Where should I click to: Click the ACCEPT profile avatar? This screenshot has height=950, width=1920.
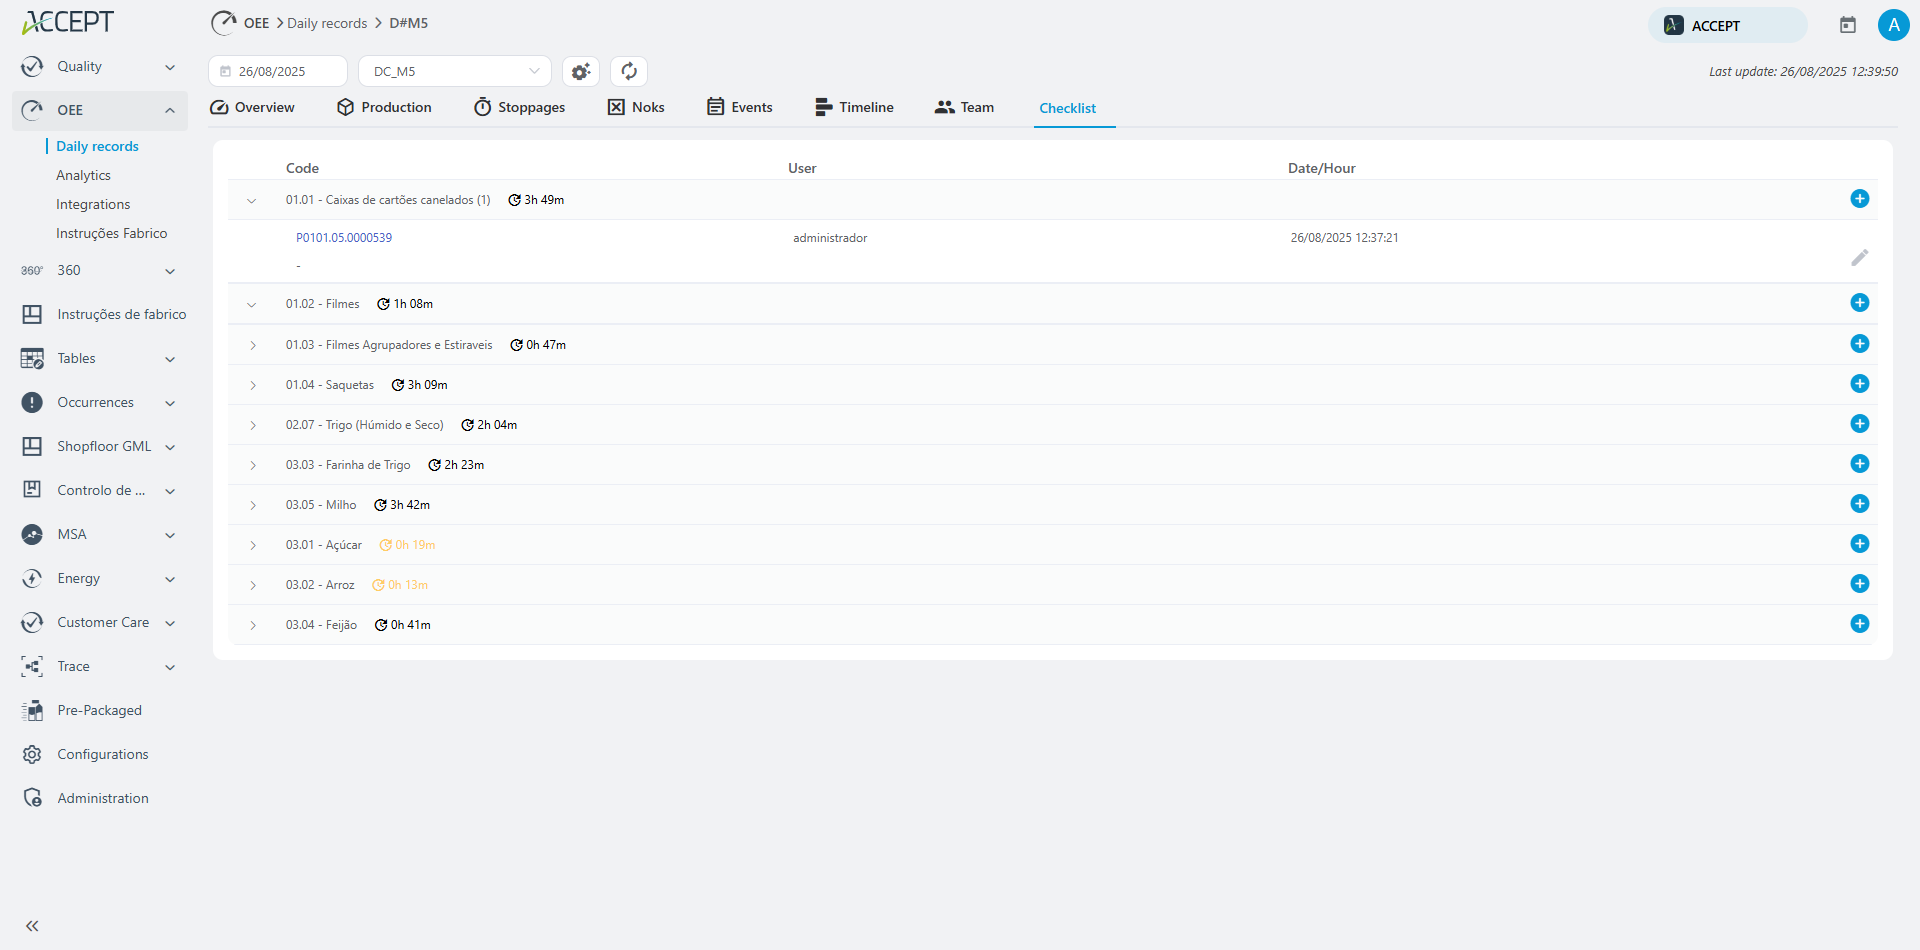(1895, 25)
